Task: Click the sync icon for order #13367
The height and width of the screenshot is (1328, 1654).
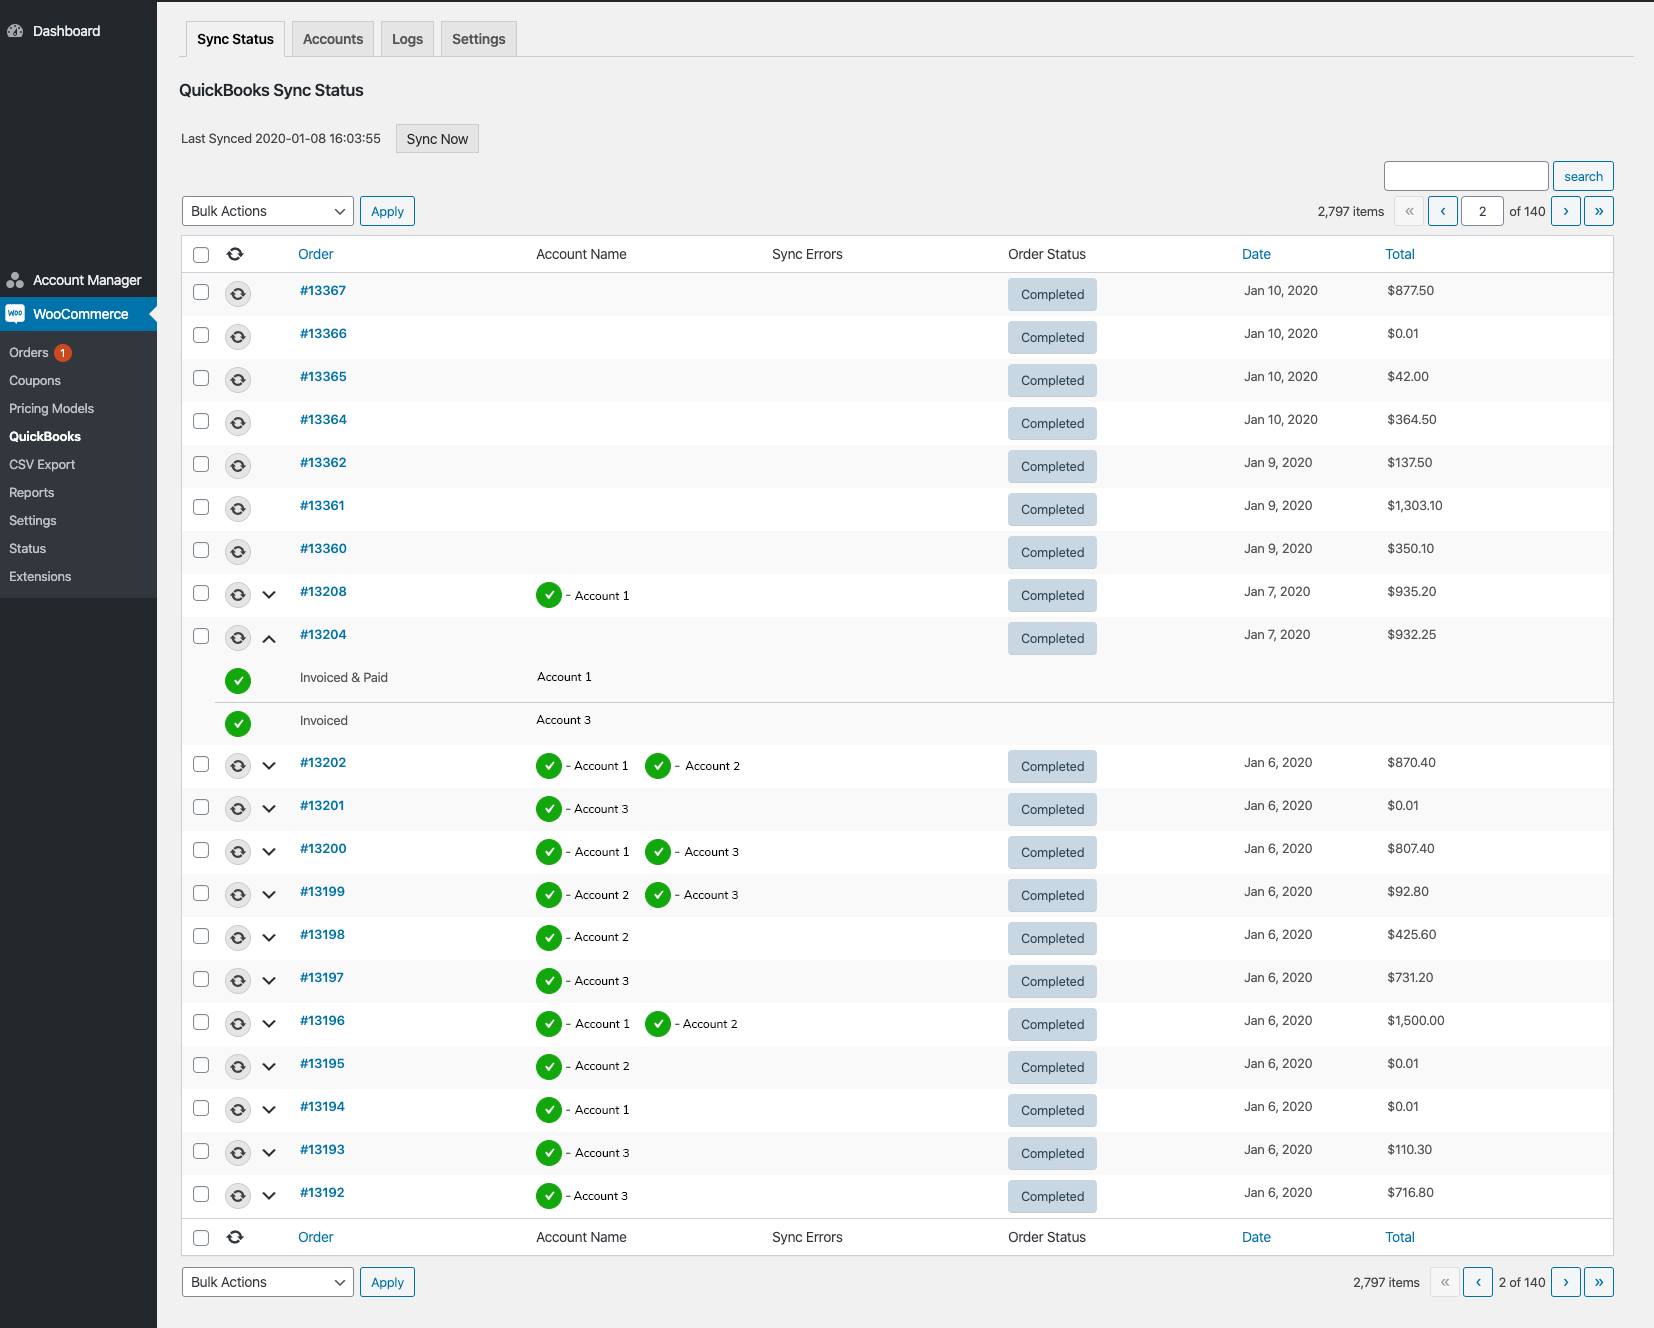Action: 238,294
